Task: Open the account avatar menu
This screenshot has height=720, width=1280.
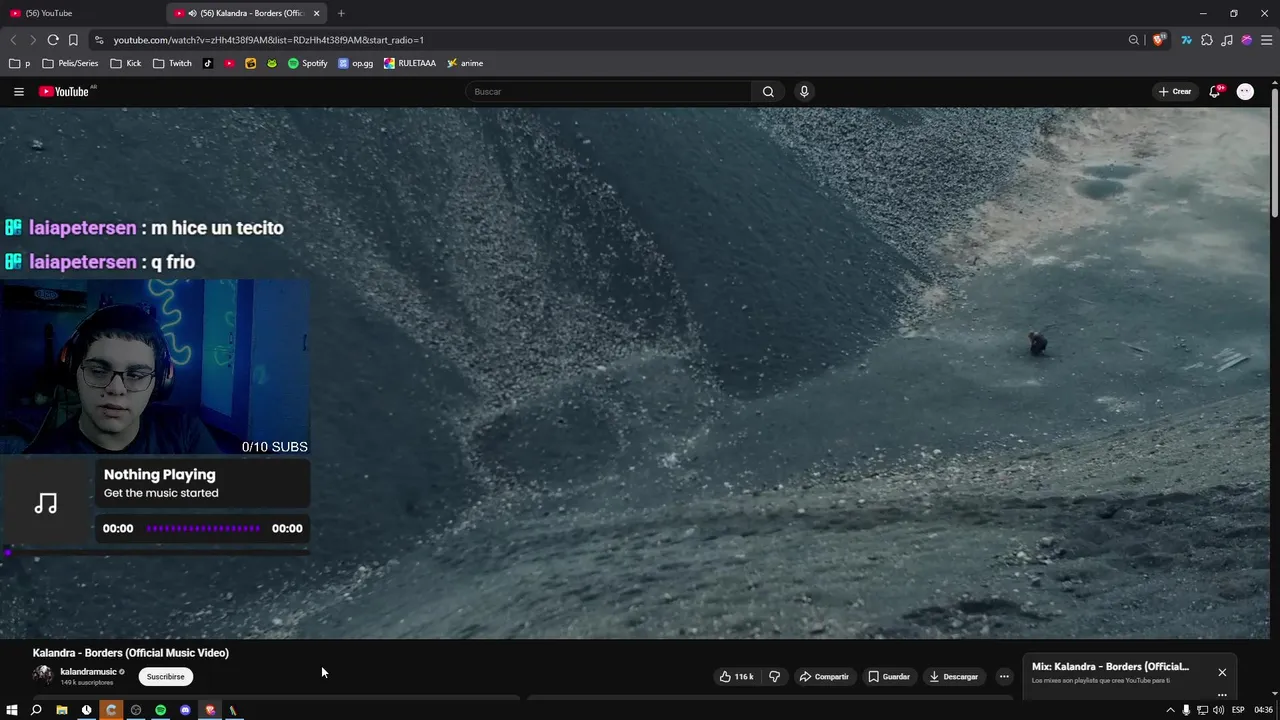Action: (1245, 92)
